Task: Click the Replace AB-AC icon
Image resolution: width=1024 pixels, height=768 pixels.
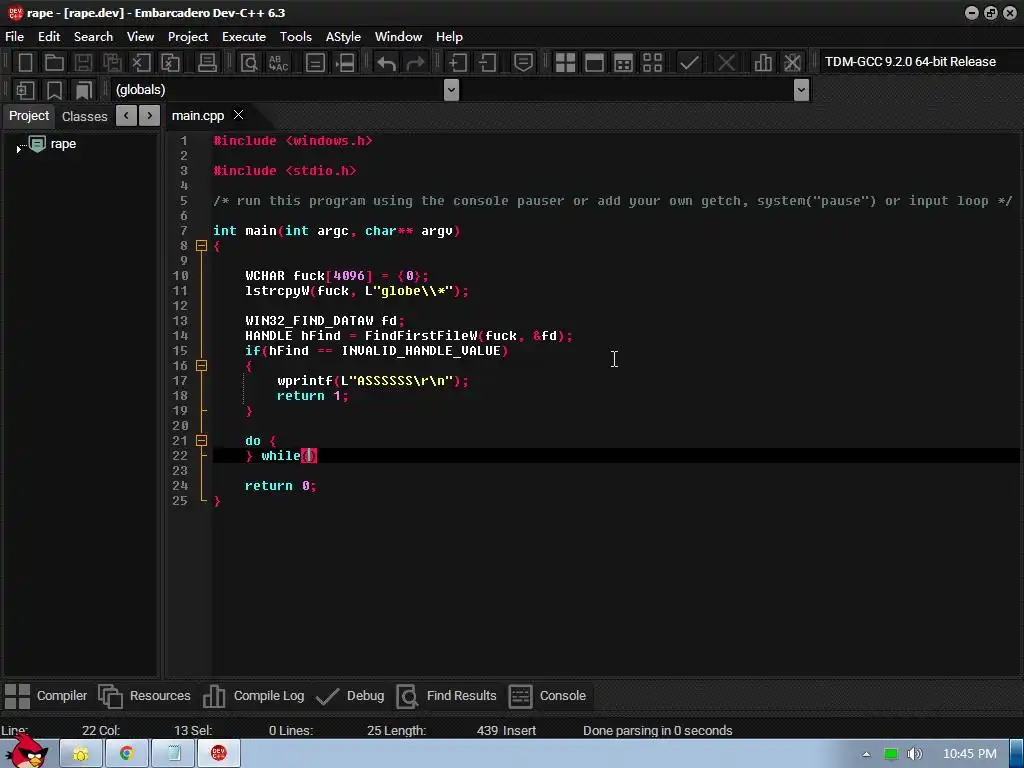Action: (278, 62)
